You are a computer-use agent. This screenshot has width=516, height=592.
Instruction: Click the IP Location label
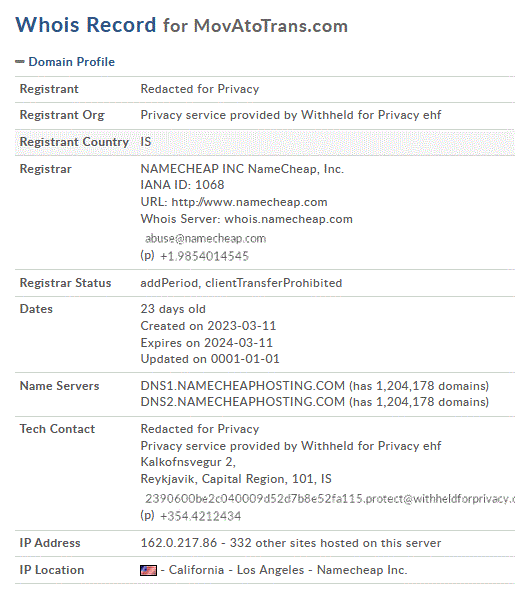tap(52, 570)
